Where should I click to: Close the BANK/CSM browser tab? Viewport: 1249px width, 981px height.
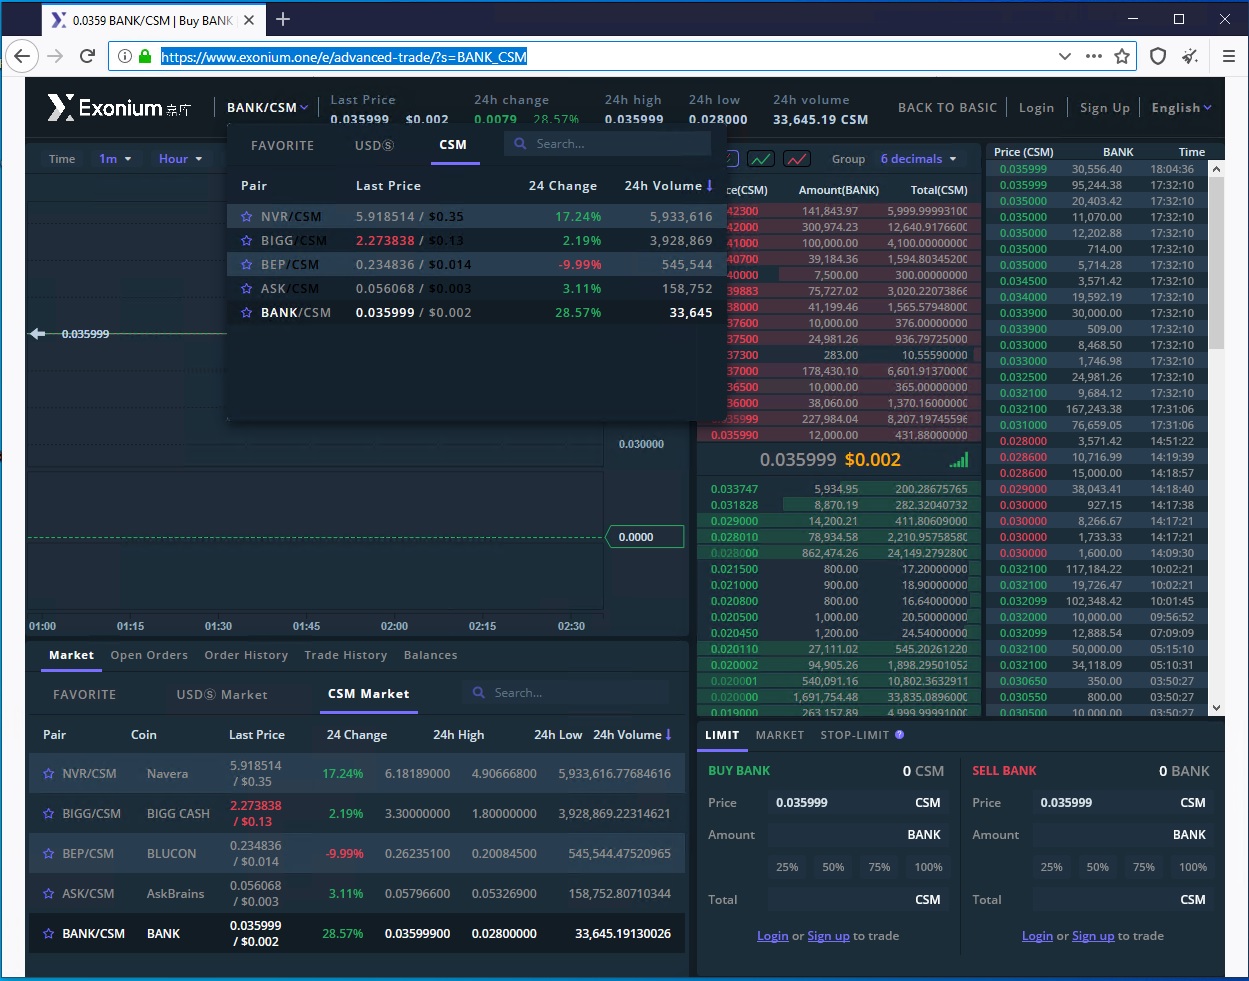[x=249, y=20]
